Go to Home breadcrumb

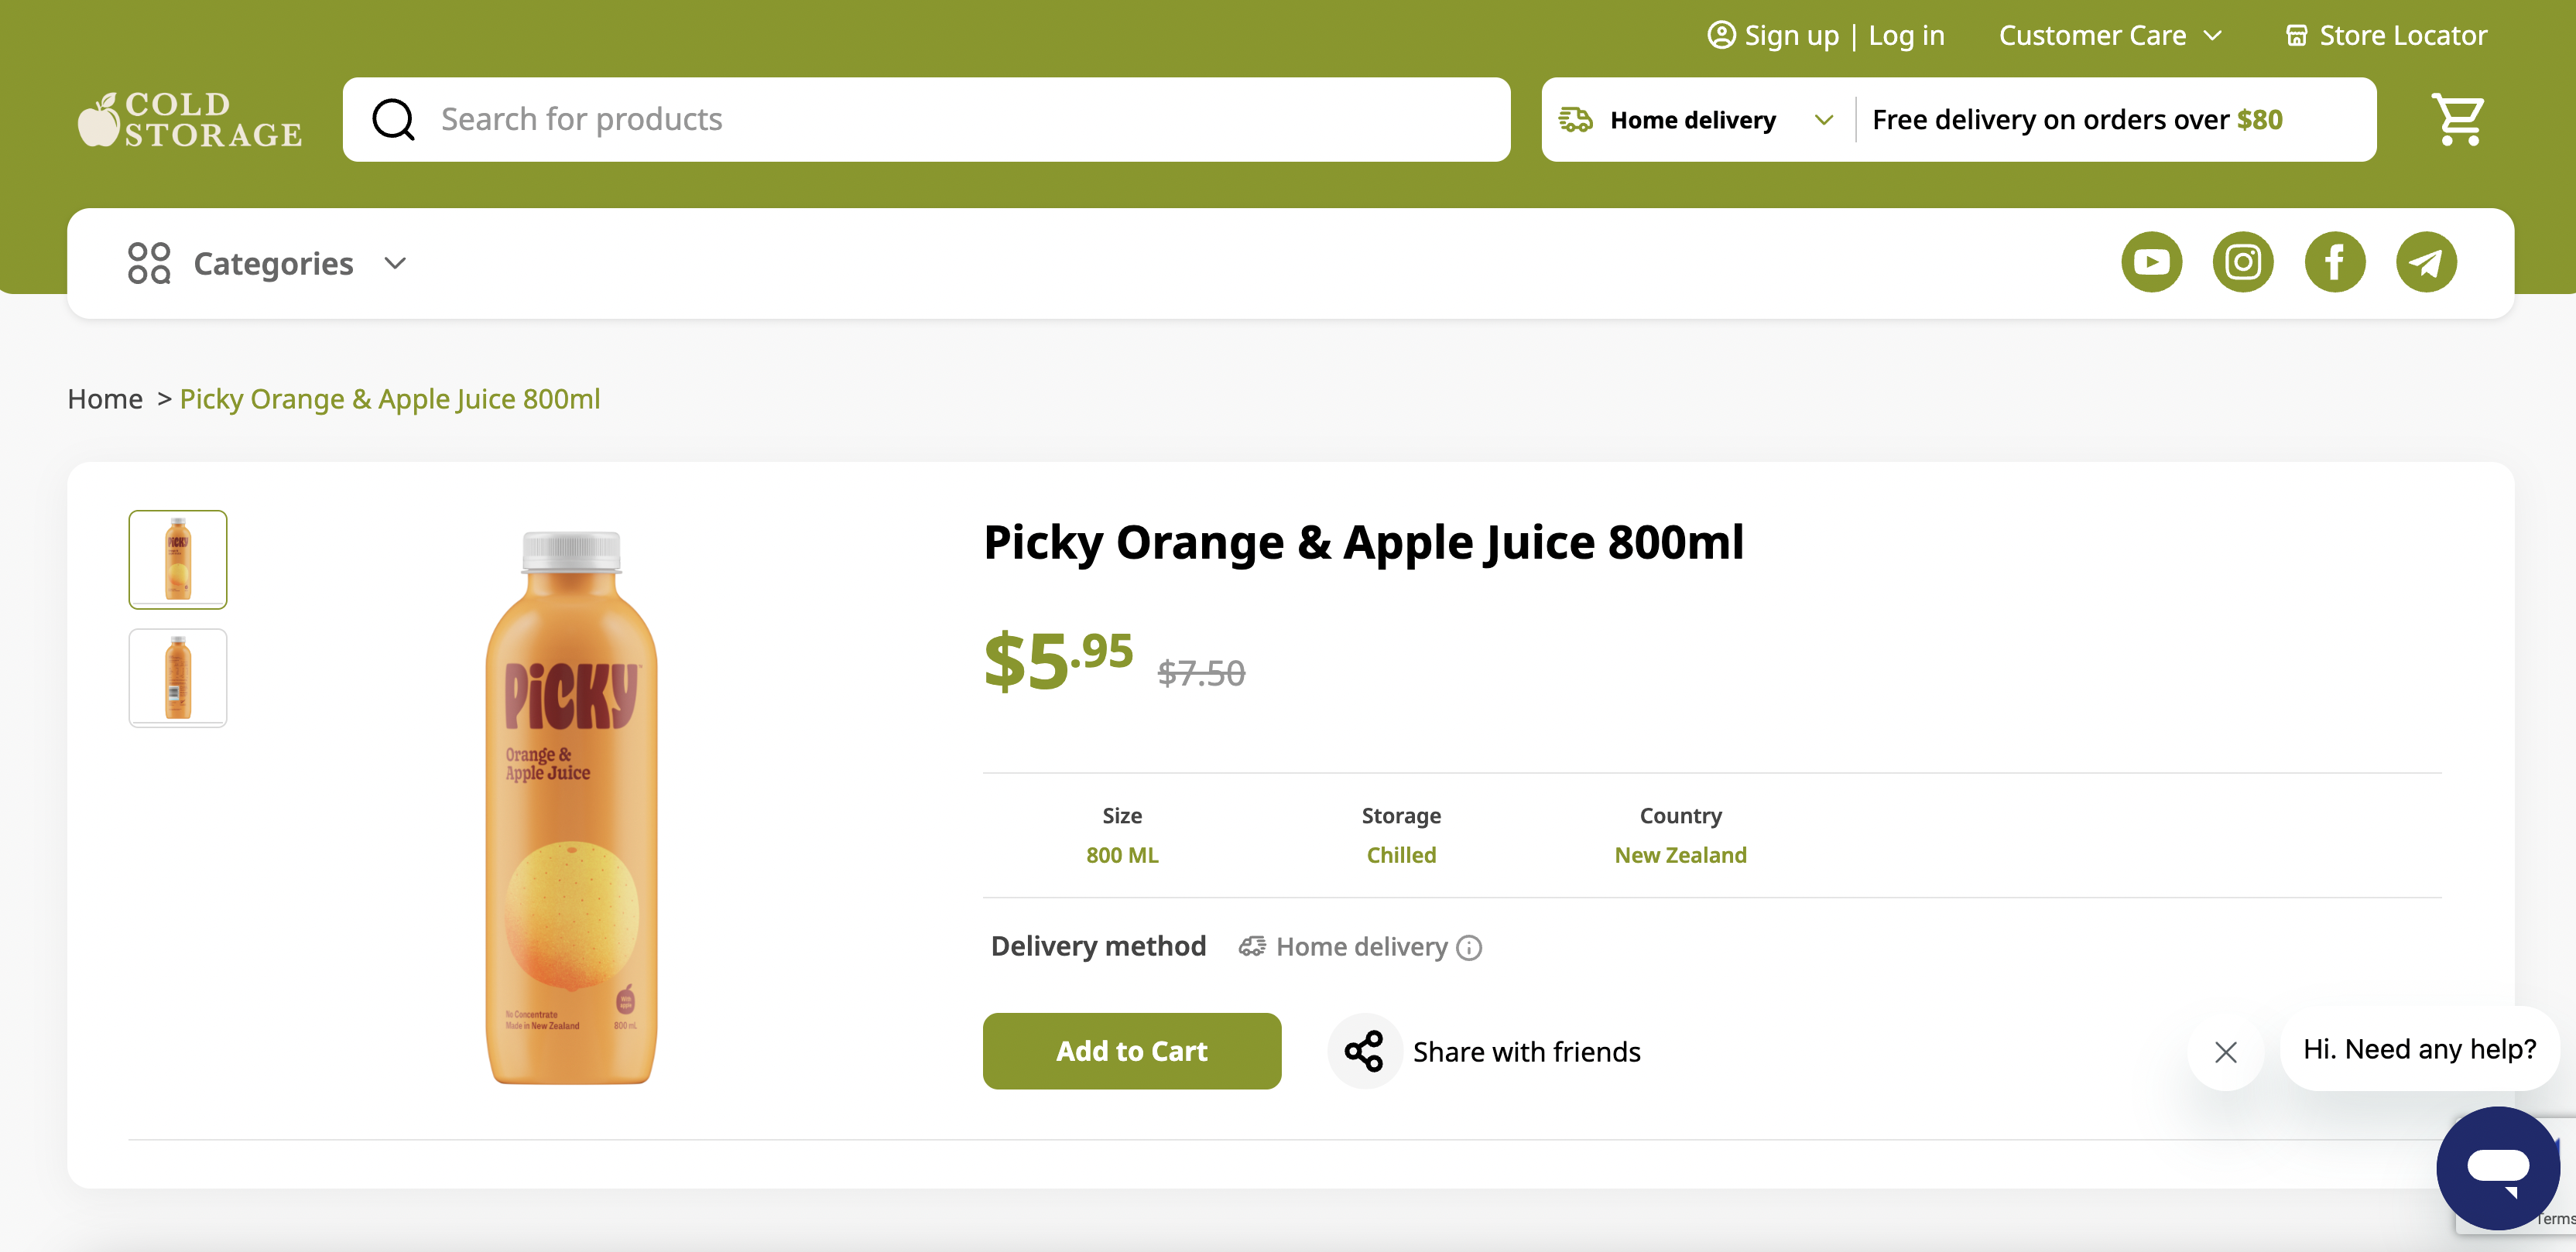point(105,399)
